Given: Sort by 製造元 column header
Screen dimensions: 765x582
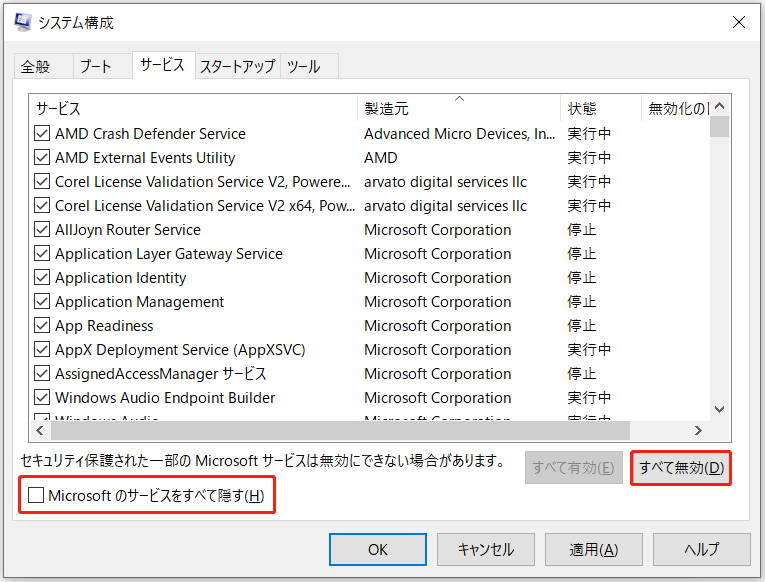Looking at the screenshot, I should click(x=459, y=108).
